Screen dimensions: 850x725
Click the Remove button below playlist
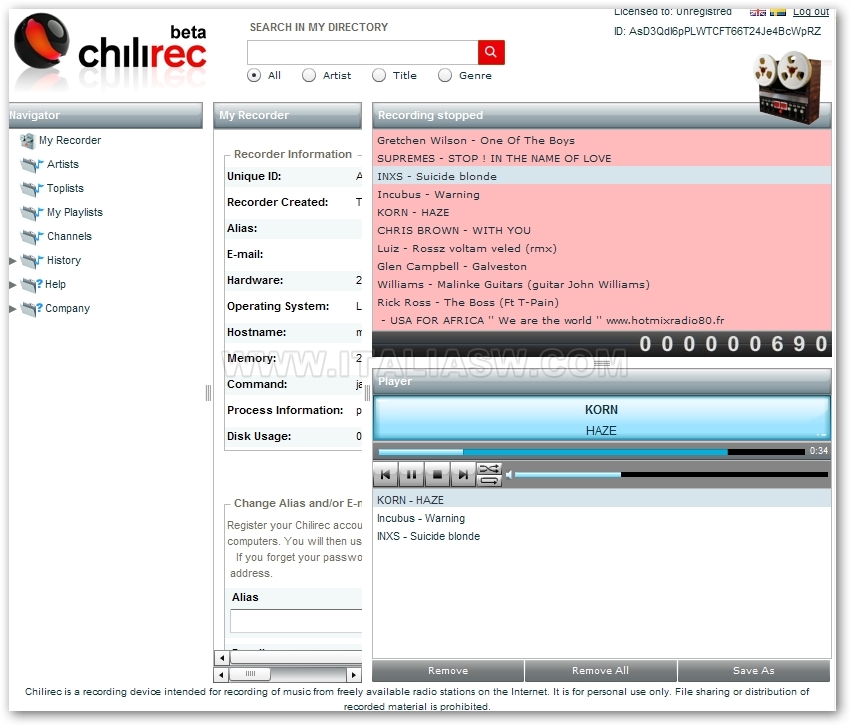coord(448,671)
